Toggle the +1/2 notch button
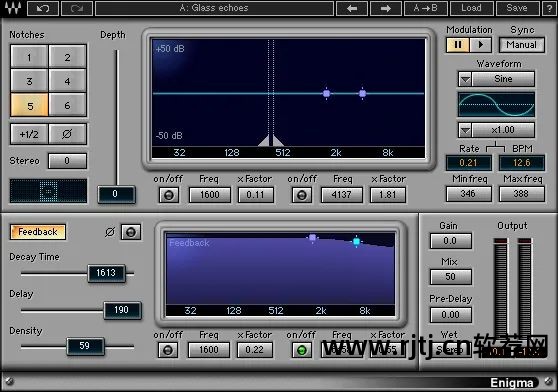Screen dimensions: 558x392 point(29,134)
